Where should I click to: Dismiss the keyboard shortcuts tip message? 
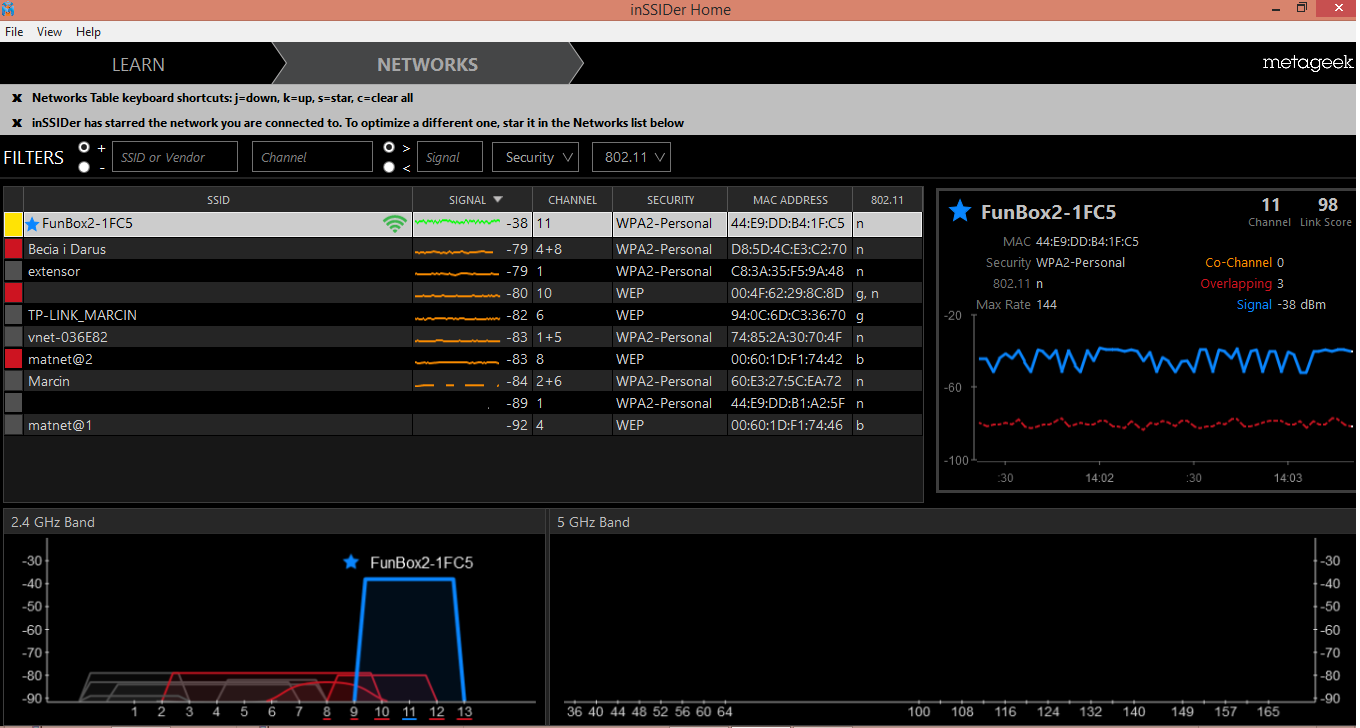pyautogui.click(x=16, y=98)
